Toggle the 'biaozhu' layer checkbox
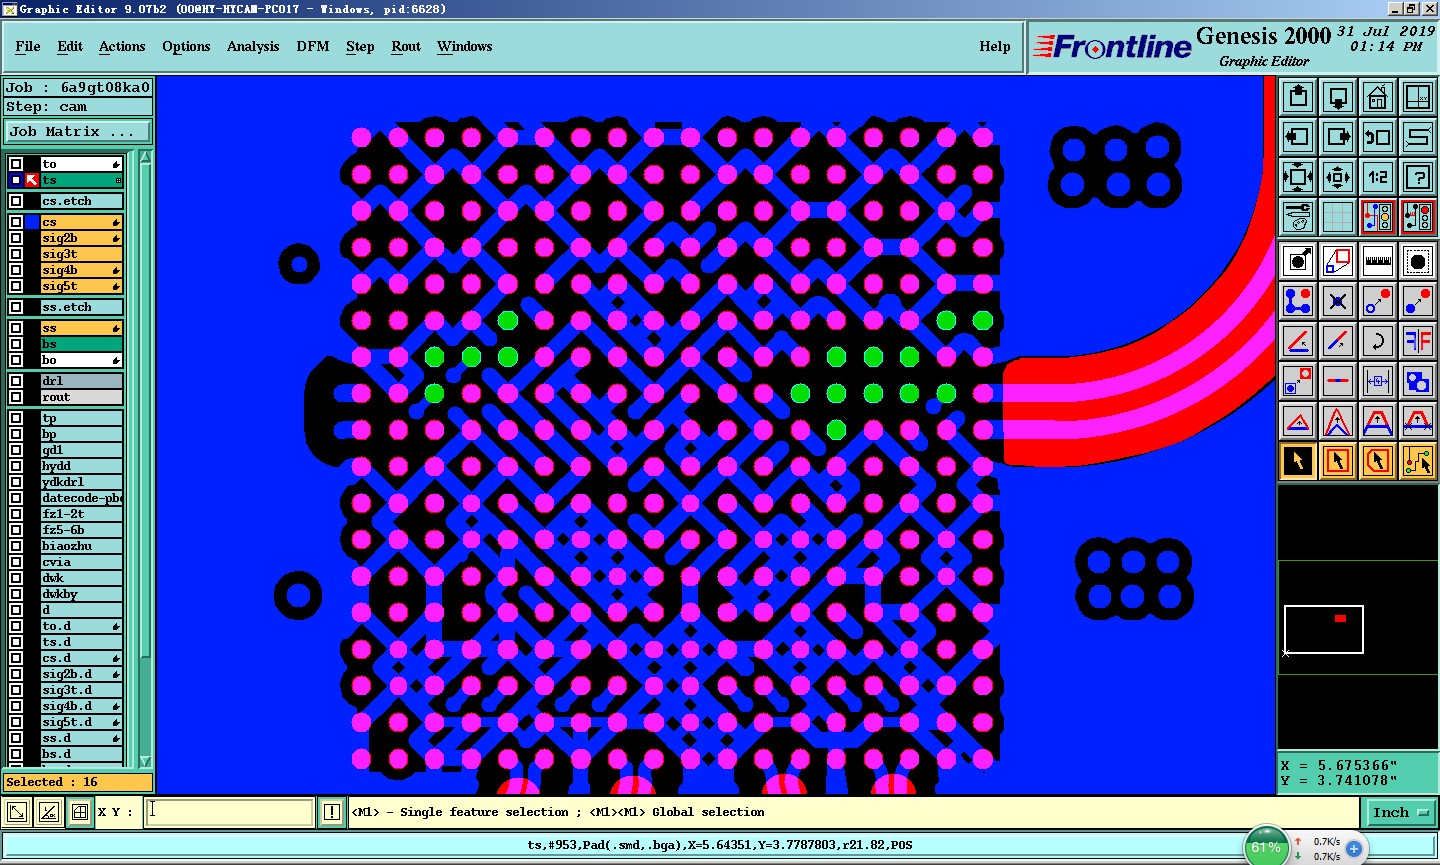 coord(16,546)
